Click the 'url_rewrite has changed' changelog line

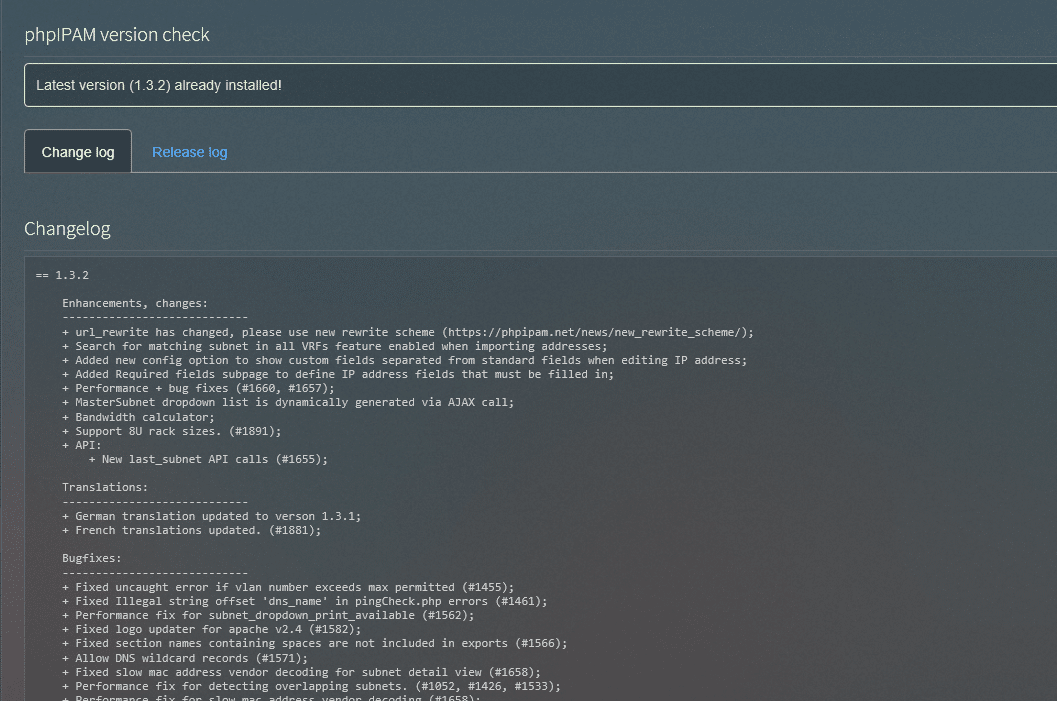click(x=408, y=332)
